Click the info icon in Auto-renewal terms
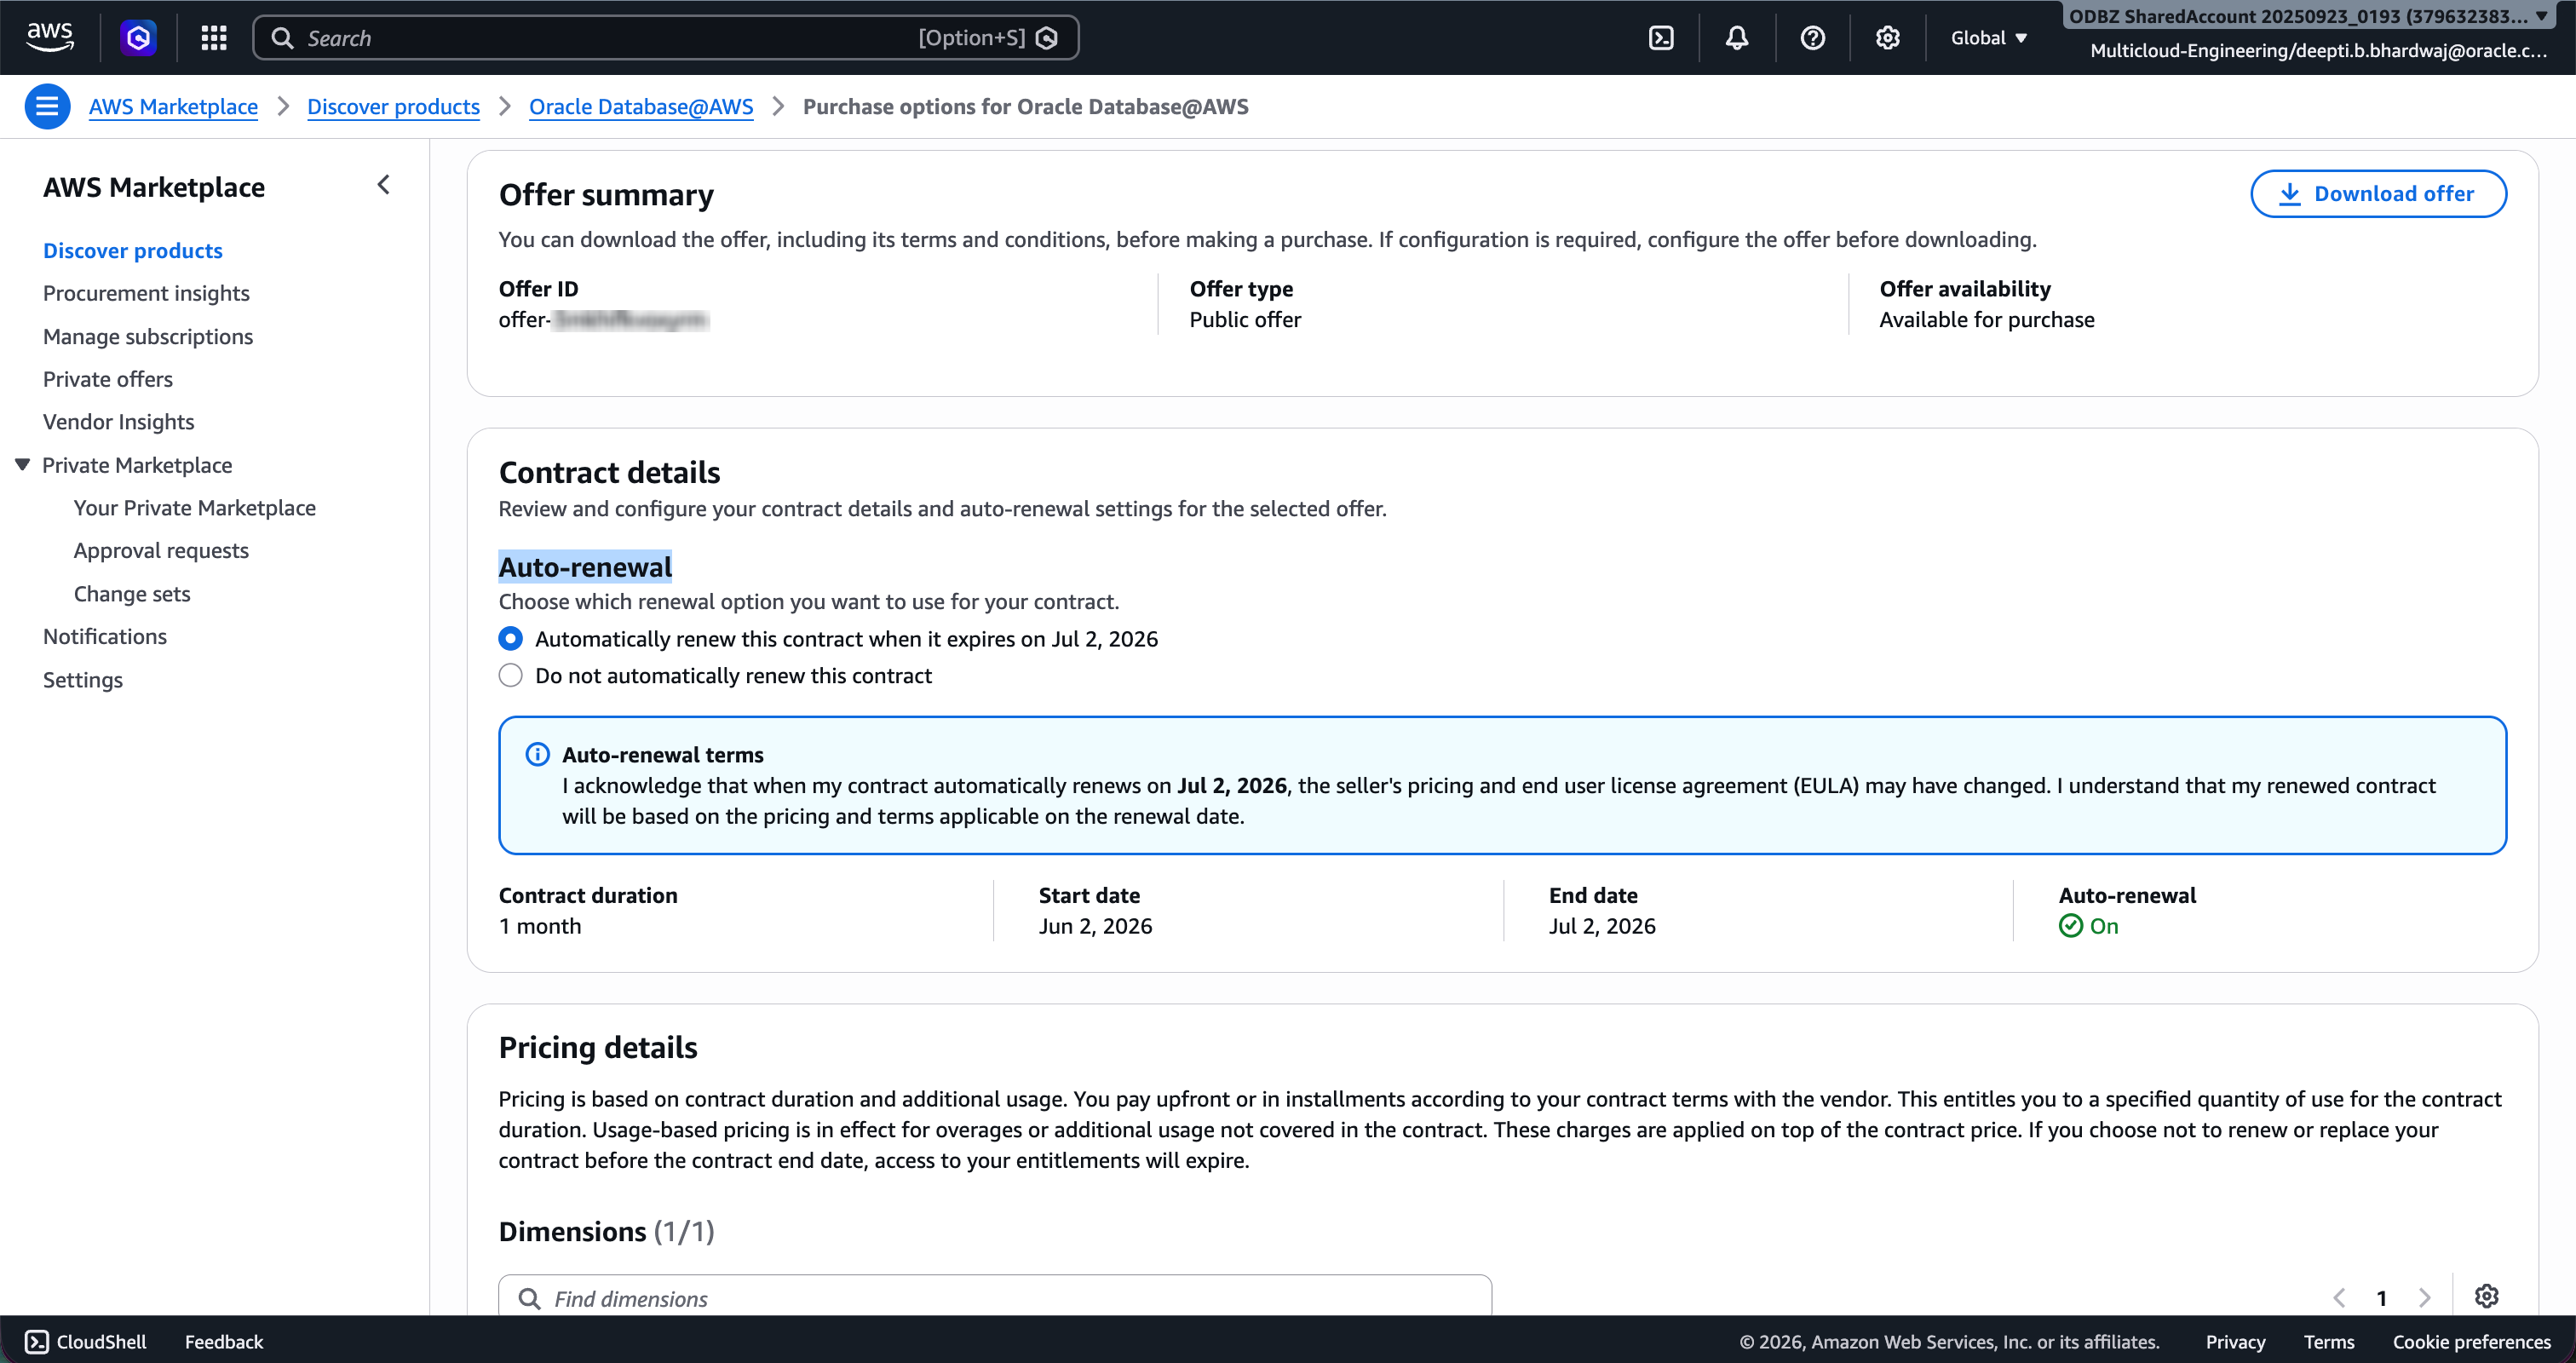The width and height of the screenshot is (2576, 1363). pyautogui.click(x=538, y=755)
